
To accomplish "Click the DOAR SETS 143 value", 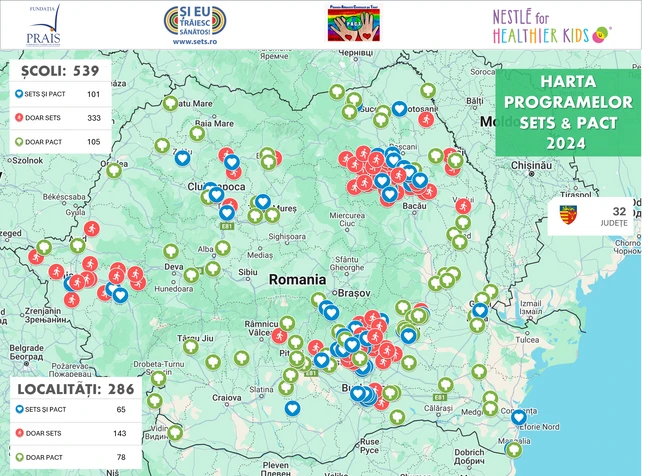I will tap(120, 433).
